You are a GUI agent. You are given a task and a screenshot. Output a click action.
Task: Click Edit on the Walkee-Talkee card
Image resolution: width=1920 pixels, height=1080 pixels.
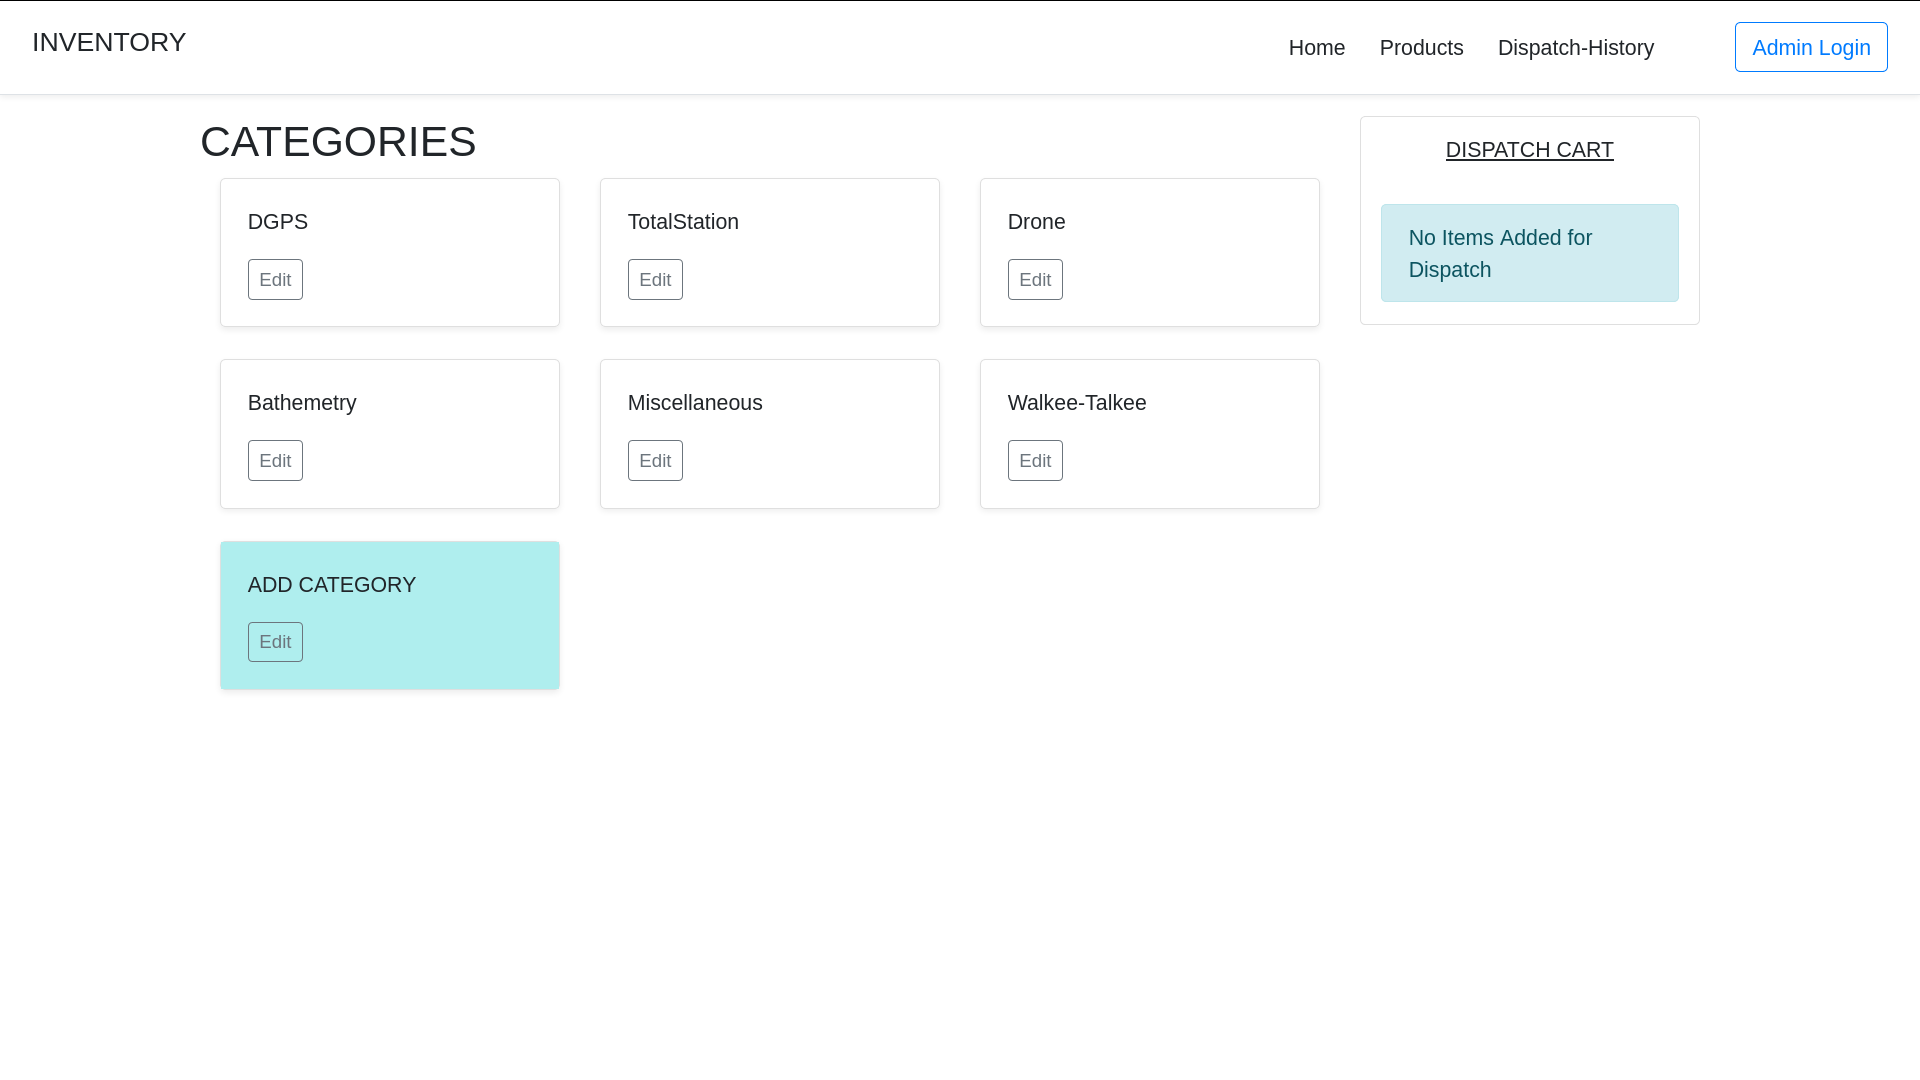click(x=1035, y=460)
